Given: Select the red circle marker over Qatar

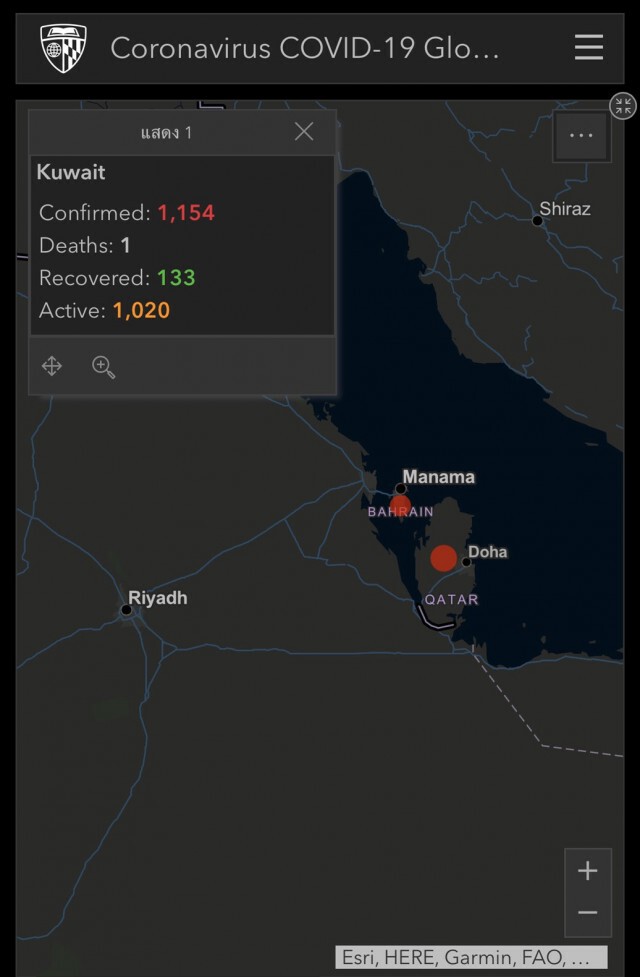Looking at the screenshot, I should tap(444, 558).
